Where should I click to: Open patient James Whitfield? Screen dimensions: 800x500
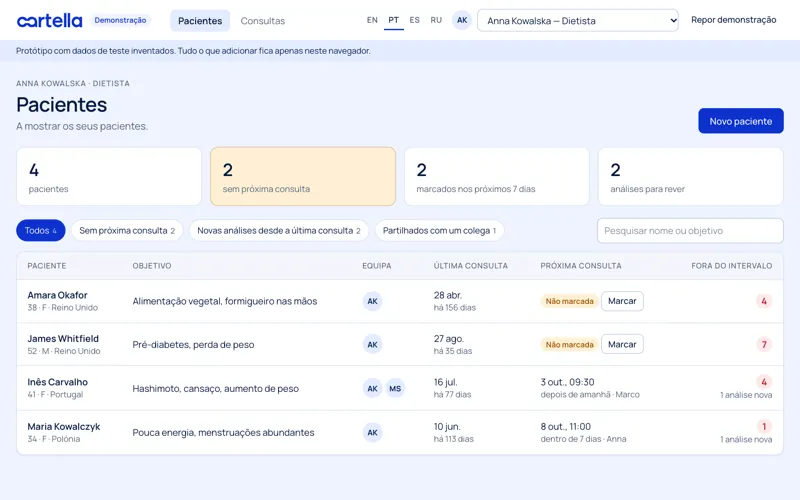[x=63, y=339]
